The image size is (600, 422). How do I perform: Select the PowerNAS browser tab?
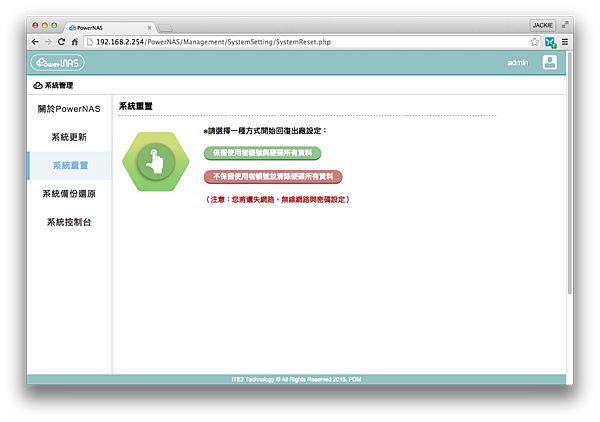click(109, 28)
